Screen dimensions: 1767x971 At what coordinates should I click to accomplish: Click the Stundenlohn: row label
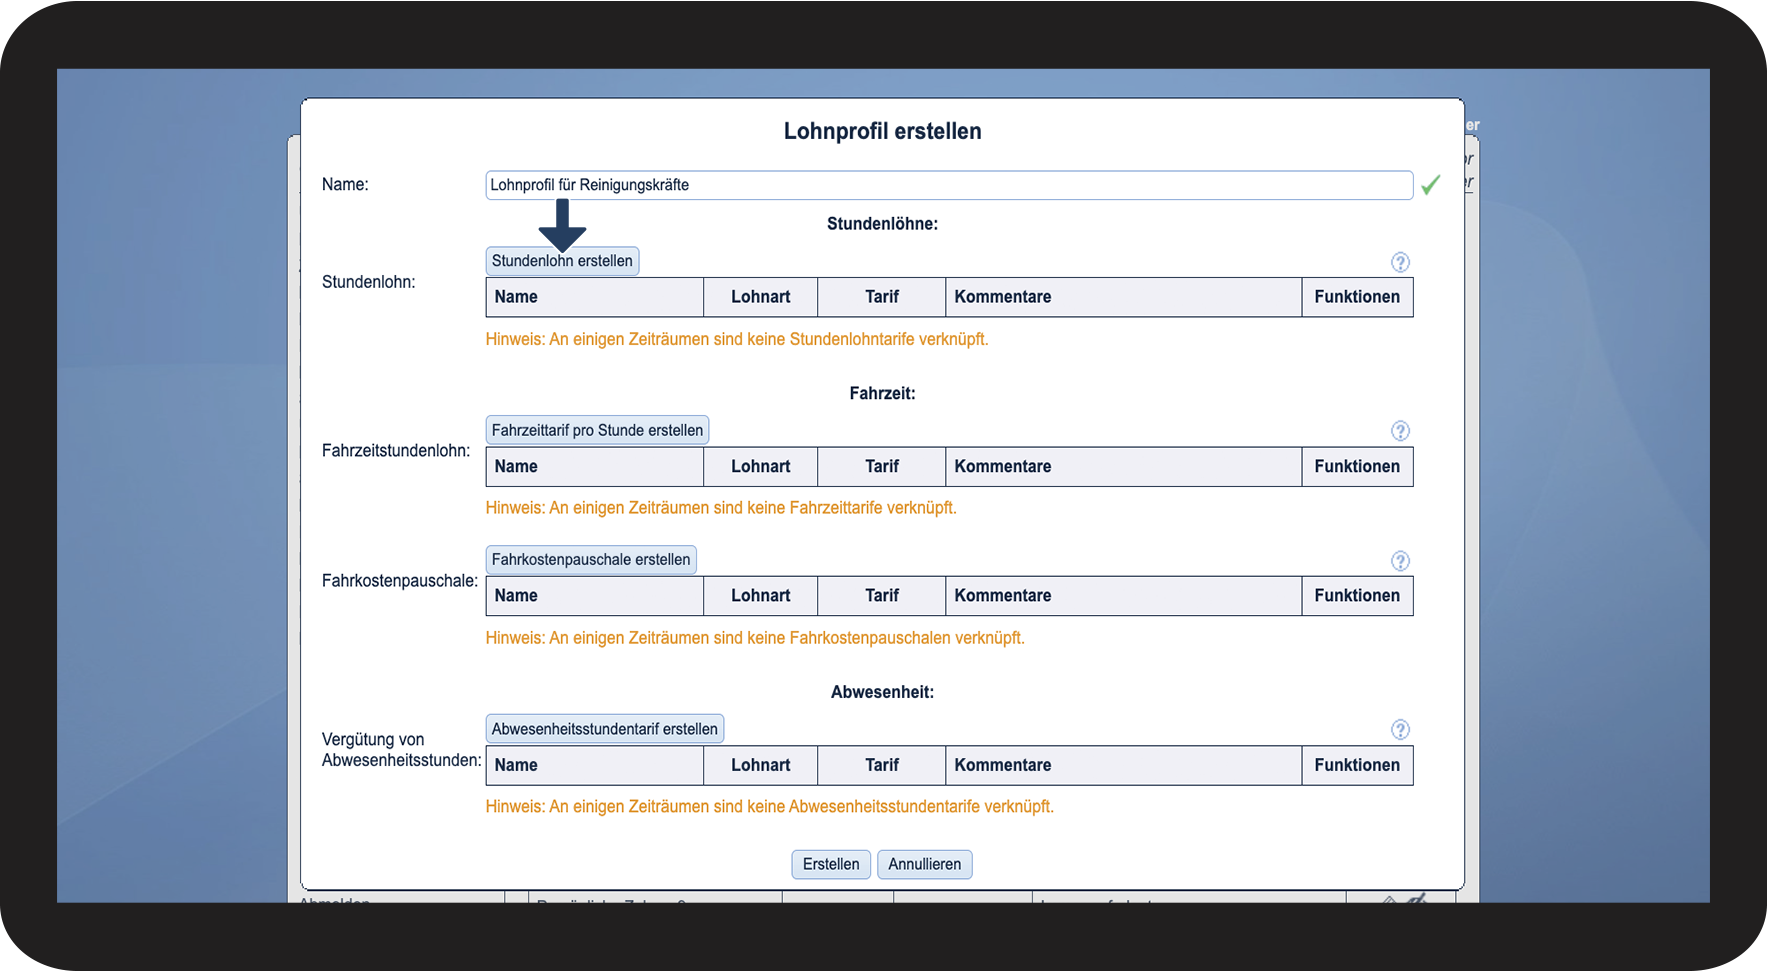coord(369,282)
